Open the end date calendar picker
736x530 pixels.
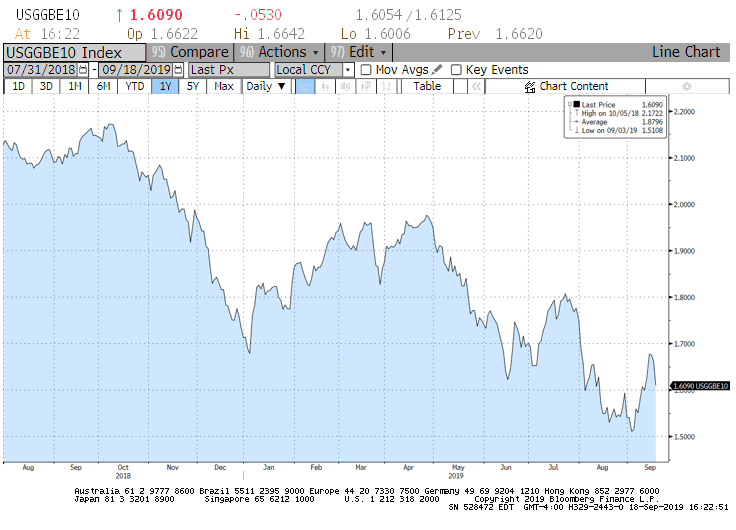click(179, 70)
